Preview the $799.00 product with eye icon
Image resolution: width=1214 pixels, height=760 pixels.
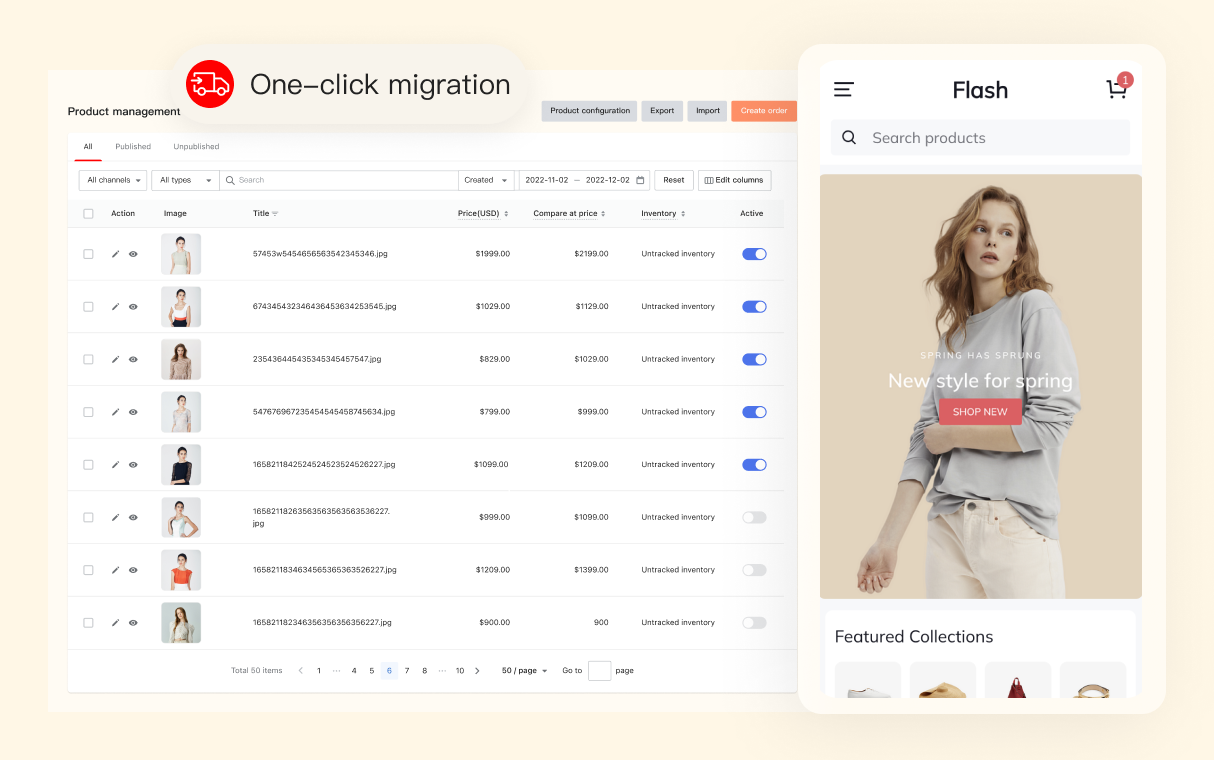click(x=133, y=412)
